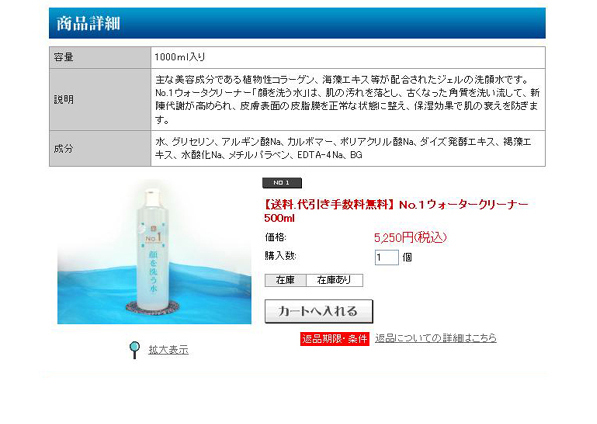The width and height of the screenshot is (597, 424).
Task: Click the 在庫 stock label cell
Action: coord(285,280)
